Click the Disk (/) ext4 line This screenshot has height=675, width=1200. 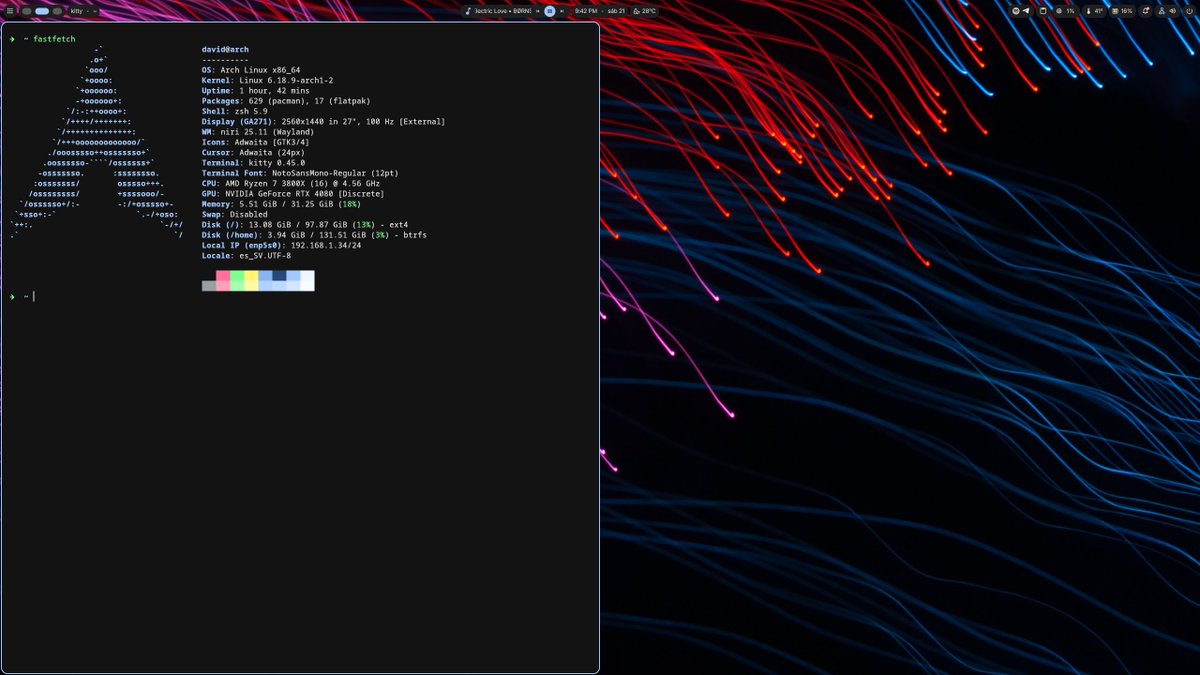(x=305, y=224)
